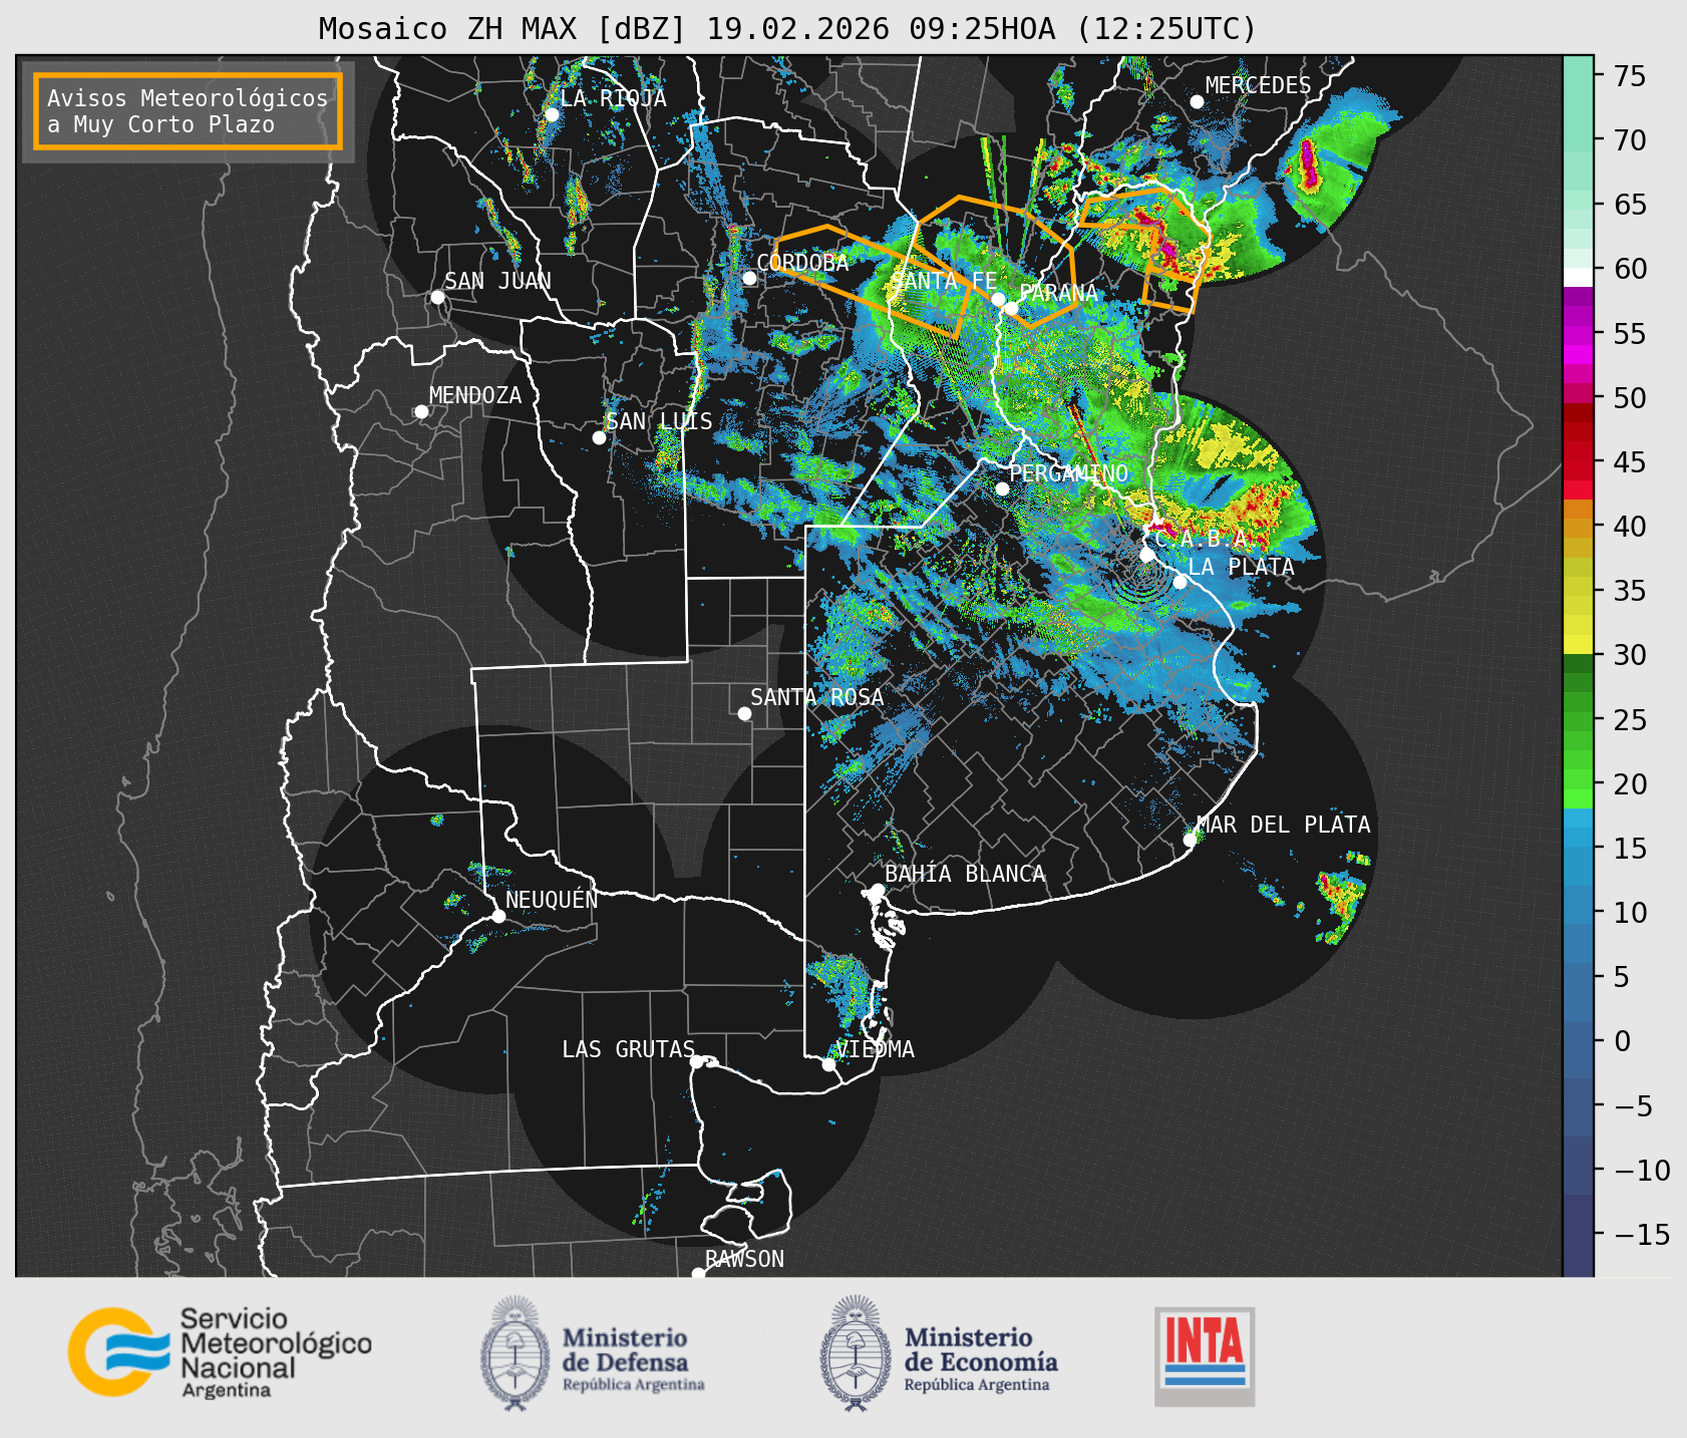Click the SAN JUAN city marker dot
The image size is (1687, 1438).
coord(437,297)
